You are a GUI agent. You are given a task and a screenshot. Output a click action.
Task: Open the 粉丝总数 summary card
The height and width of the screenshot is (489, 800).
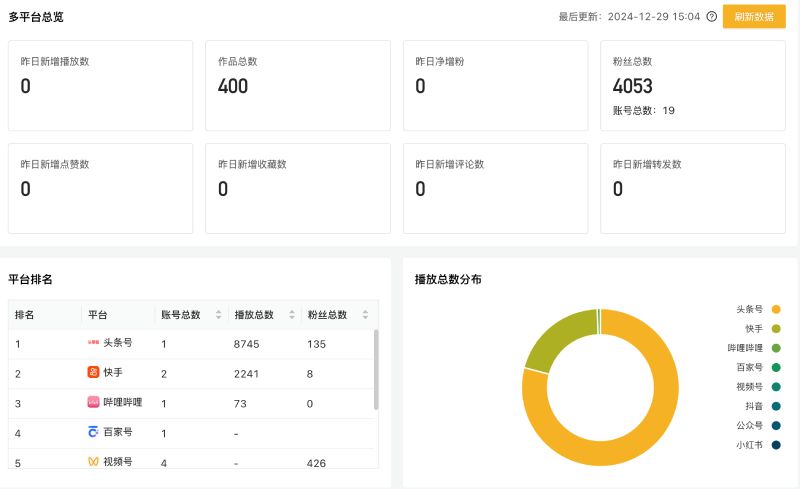[692, 85]
